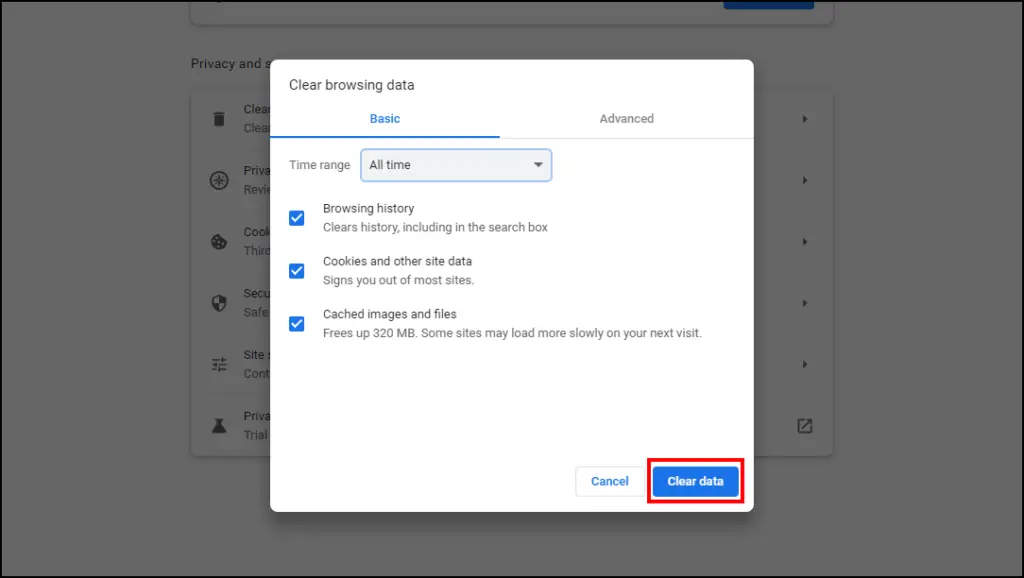Expand the Cookies row arrow

805,242
